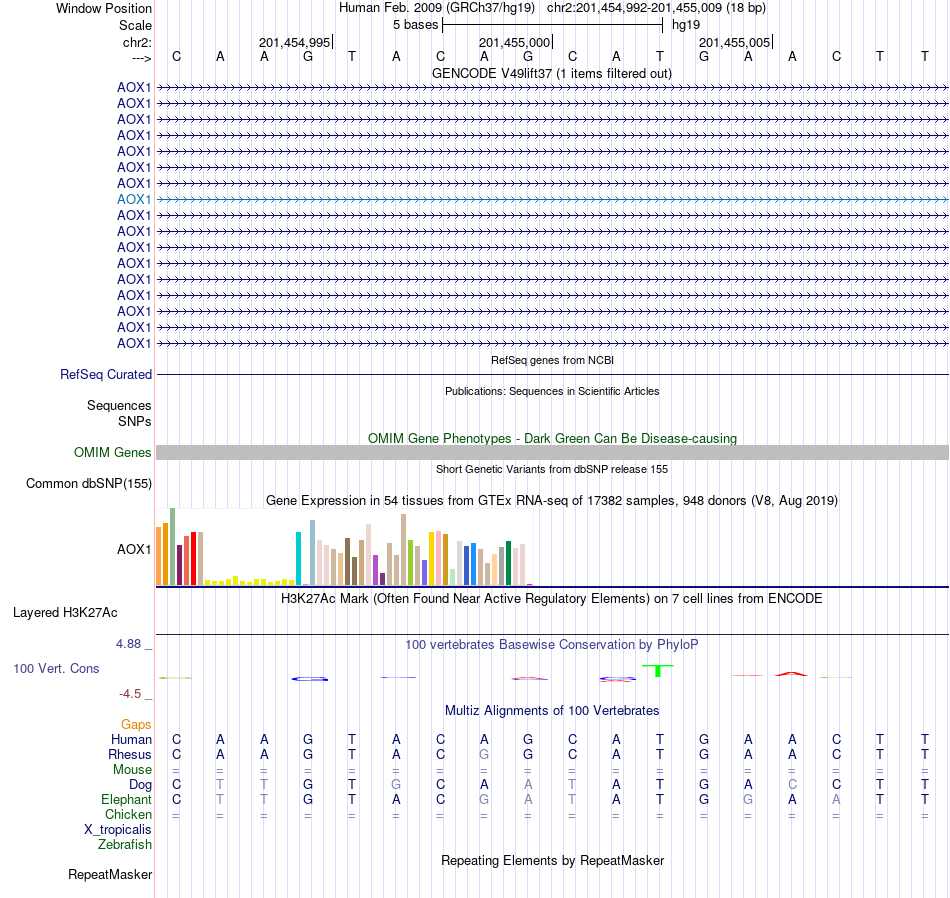Click the RefSeq Curated track label
The width and height of the screenshot is (950, 898).
[106, 374]
